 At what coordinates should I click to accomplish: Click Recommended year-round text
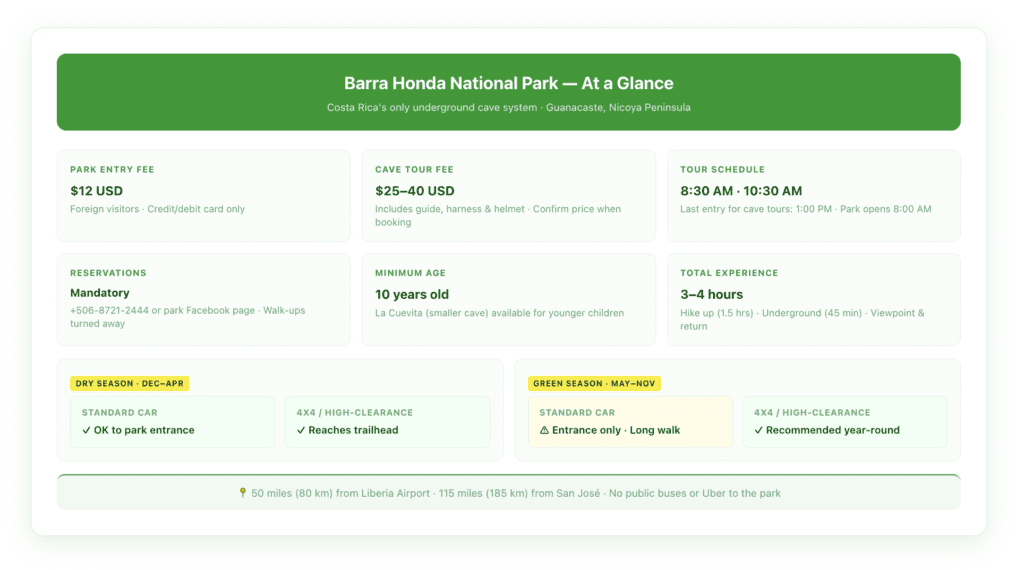[833, 430]
